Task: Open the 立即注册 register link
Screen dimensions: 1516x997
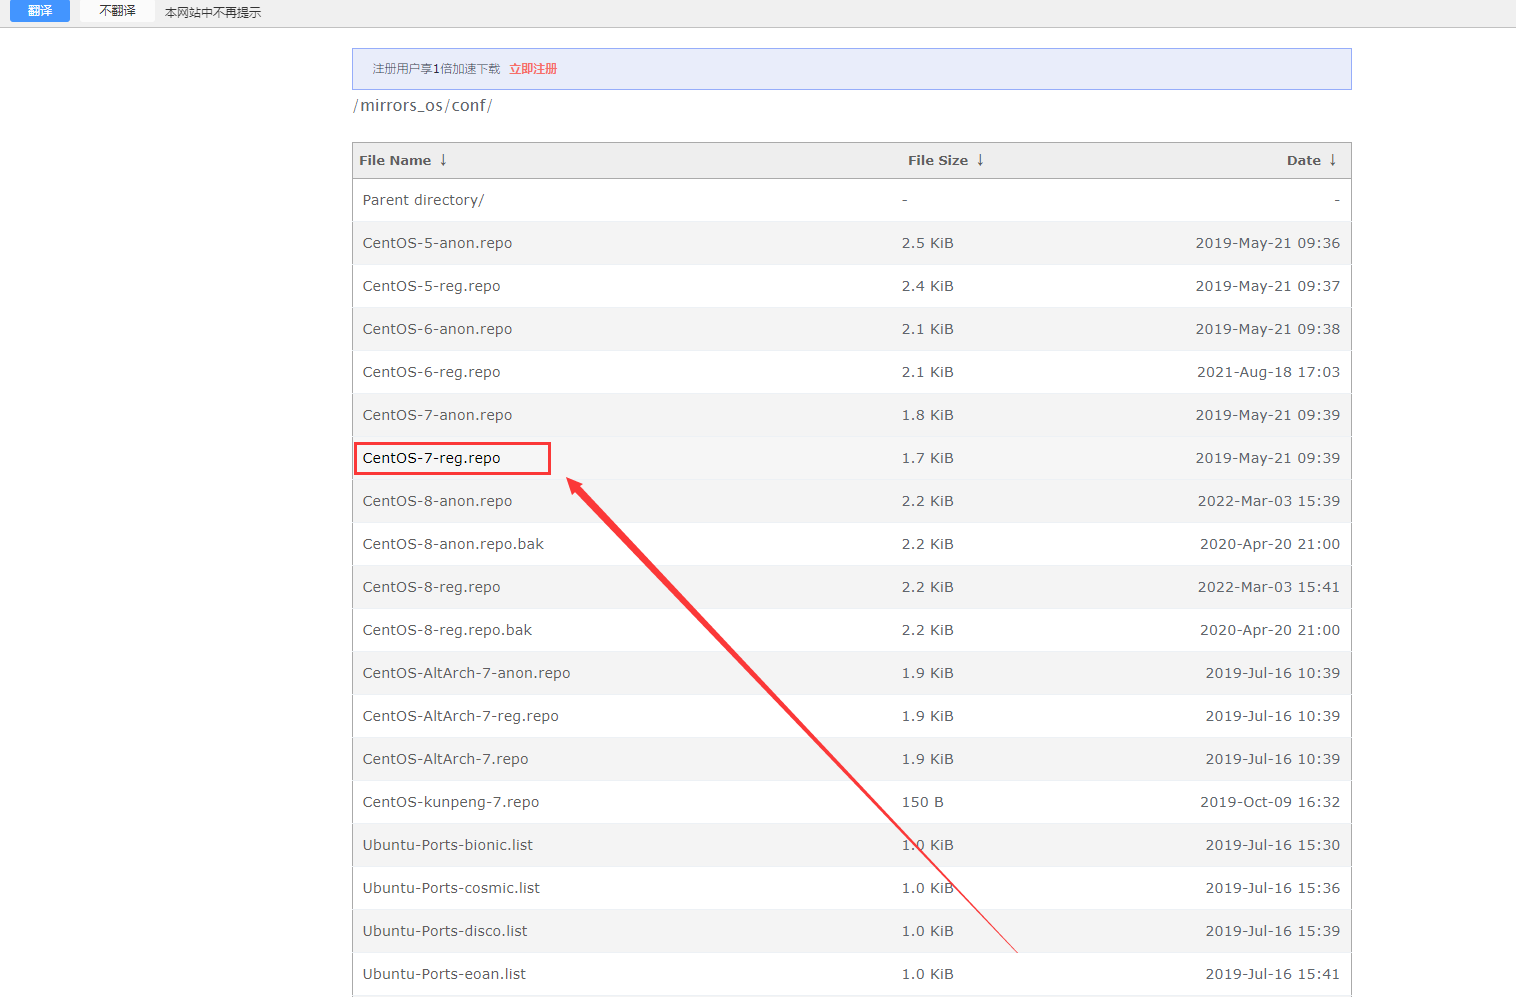Action: pyautogui.click(x=533, y=69)
